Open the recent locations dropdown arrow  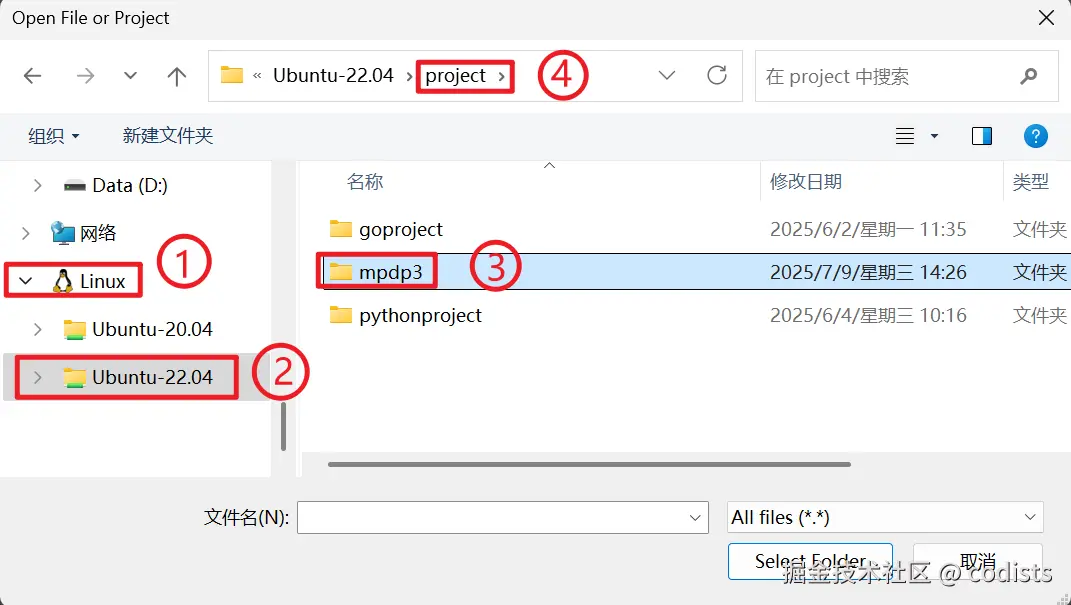point(130,76)
